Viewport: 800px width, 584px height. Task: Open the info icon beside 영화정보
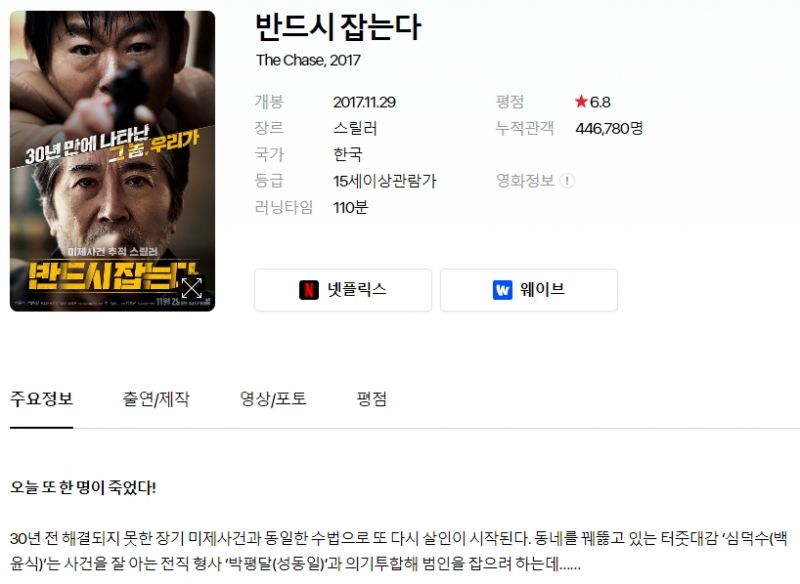click(x=567, y=181)
